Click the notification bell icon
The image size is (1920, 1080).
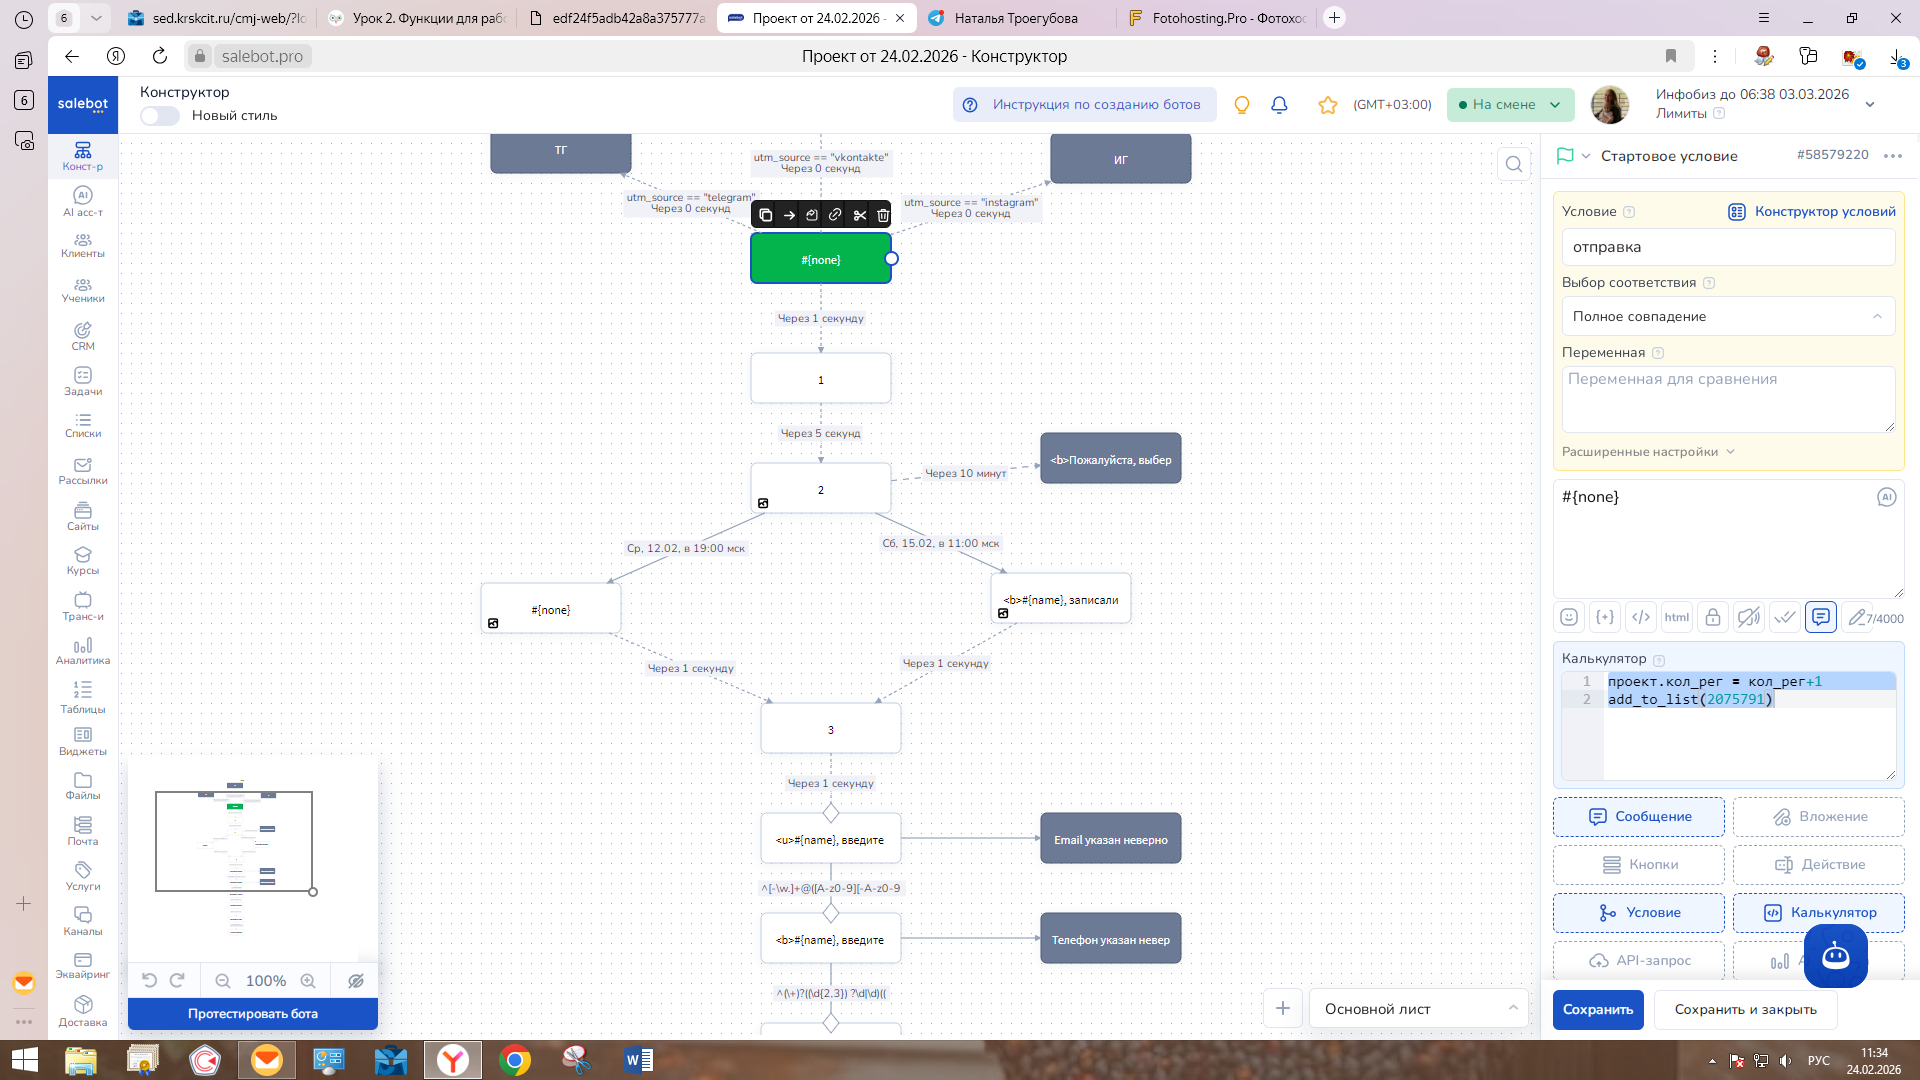[1279, 105]
